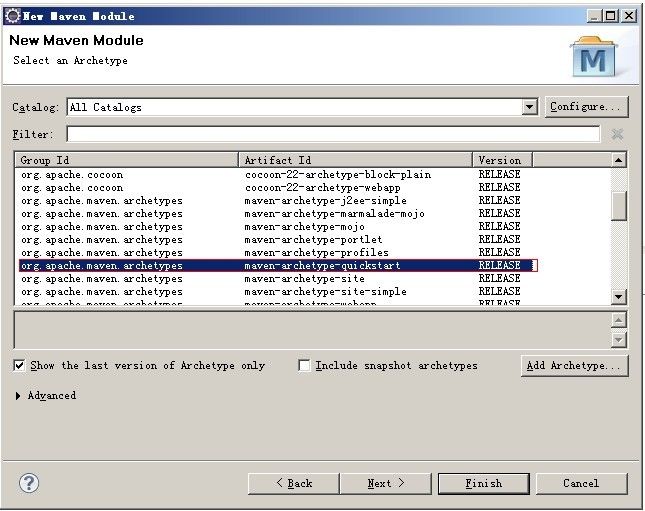The height and width of the screenshot is (511, 645).
Task: Click the Finish button
Action: (x=484, y=483)
